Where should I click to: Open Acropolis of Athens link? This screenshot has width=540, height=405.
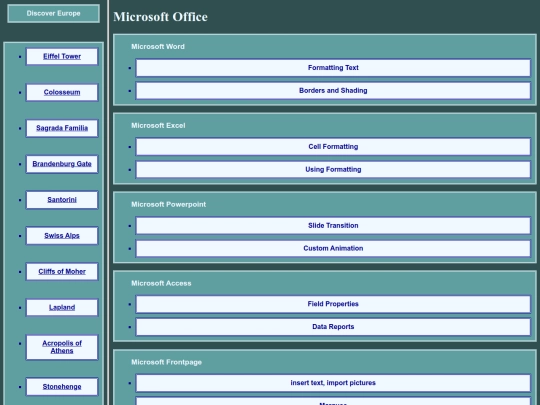(x=62, y=347)
